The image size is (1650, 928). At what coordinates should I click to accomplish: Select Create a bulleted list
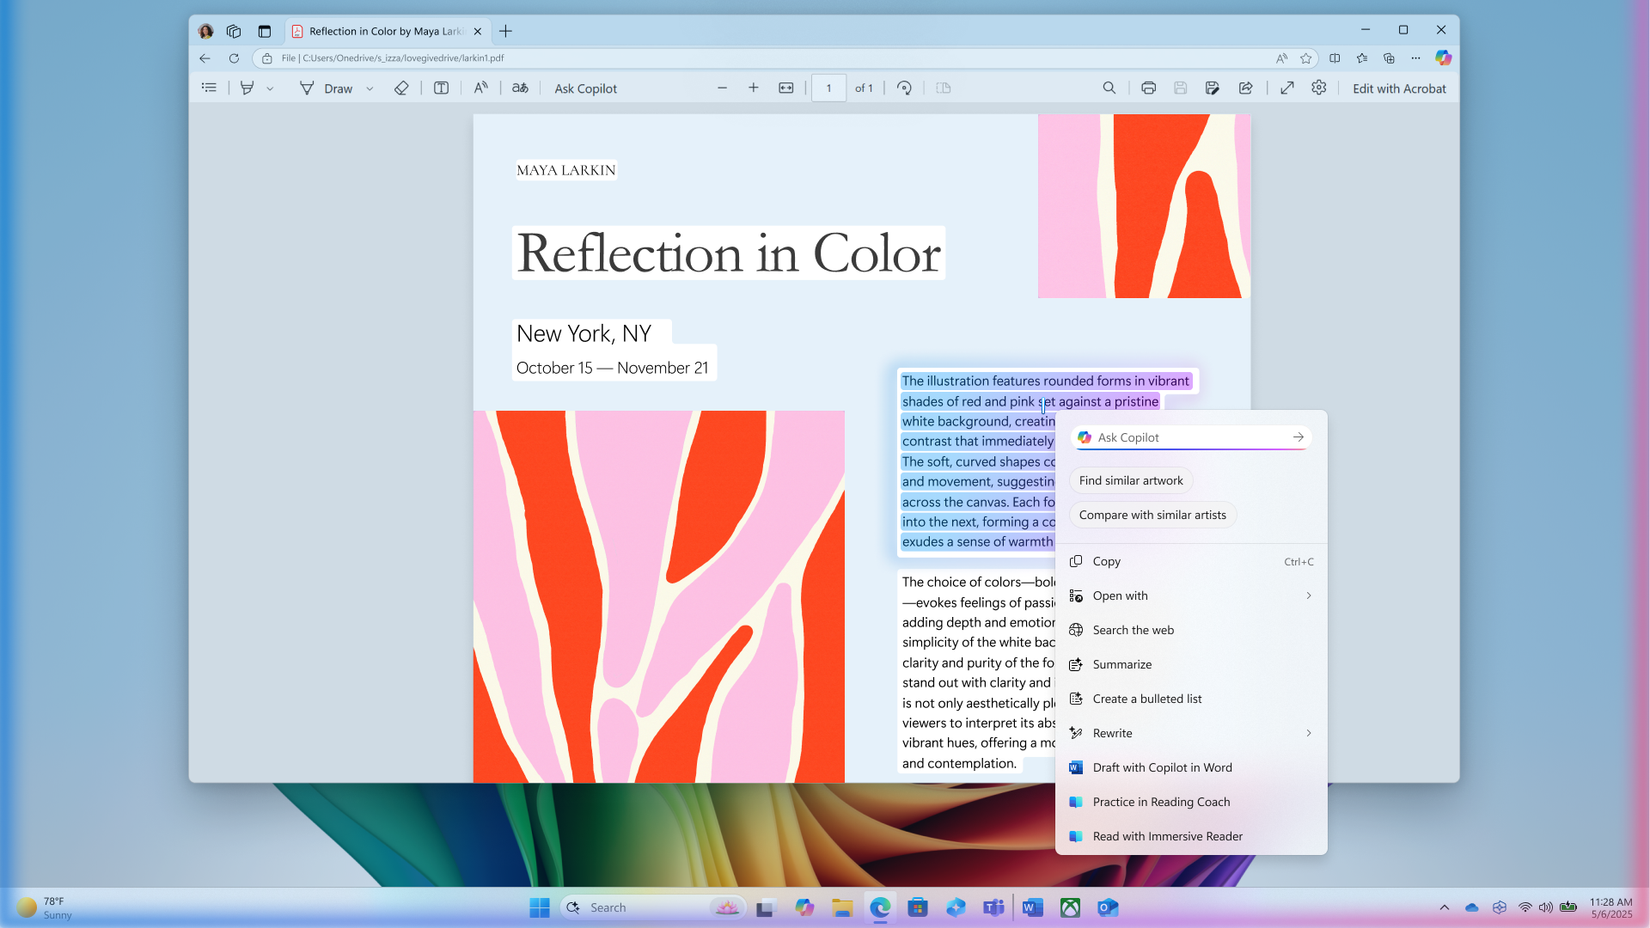1191,699
